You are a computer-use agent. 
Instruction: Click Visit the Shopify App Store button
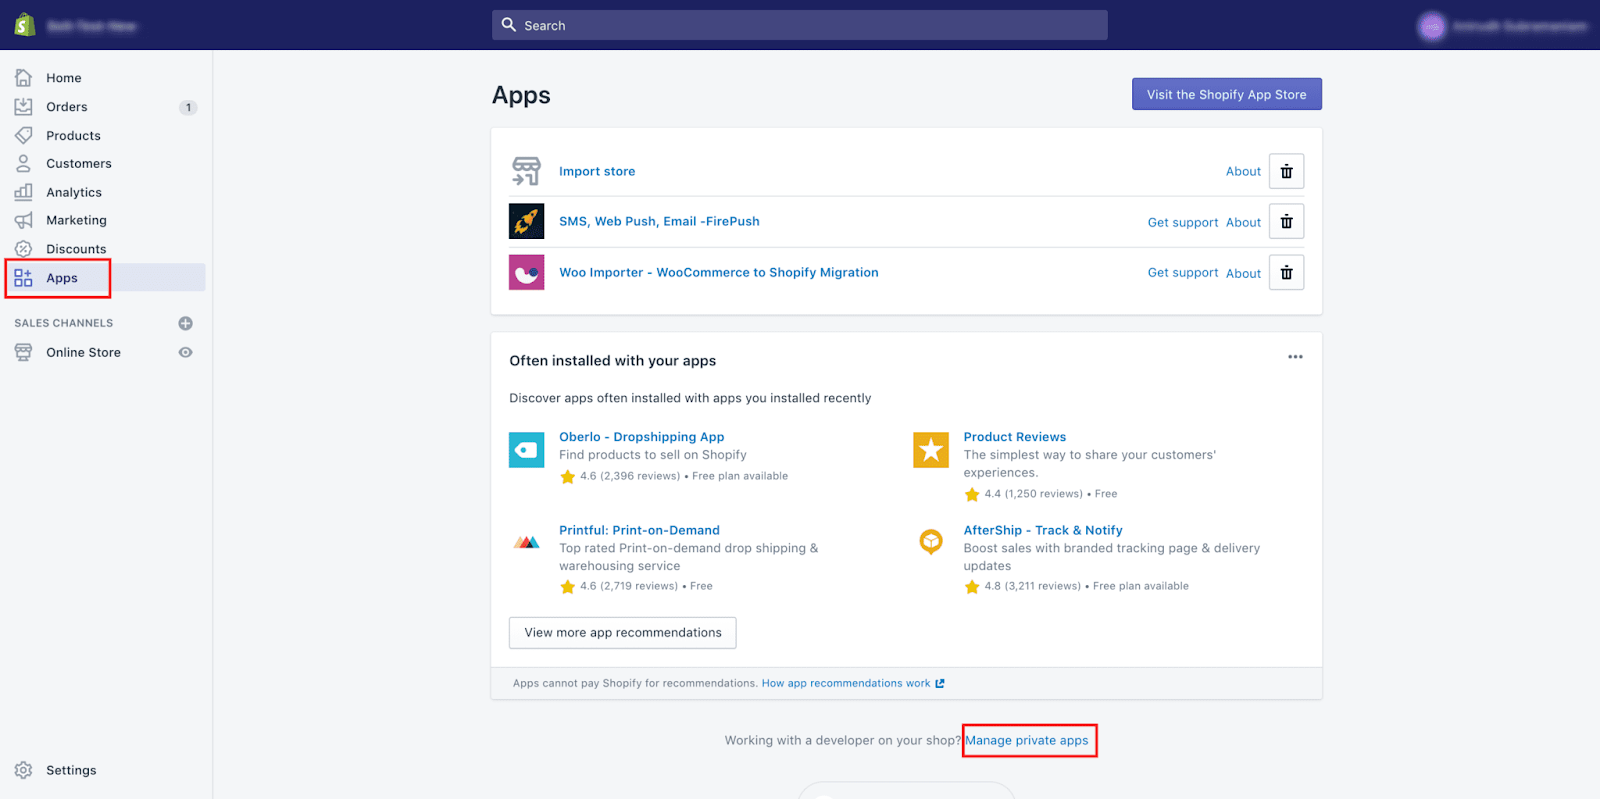1226,94
